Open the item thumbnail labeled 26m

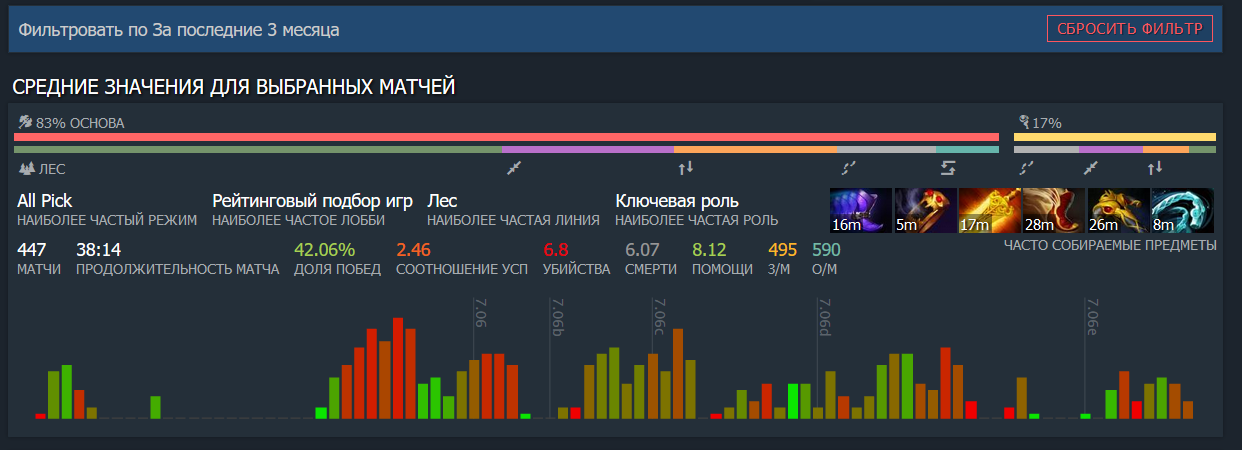(x=1118, y=211)
